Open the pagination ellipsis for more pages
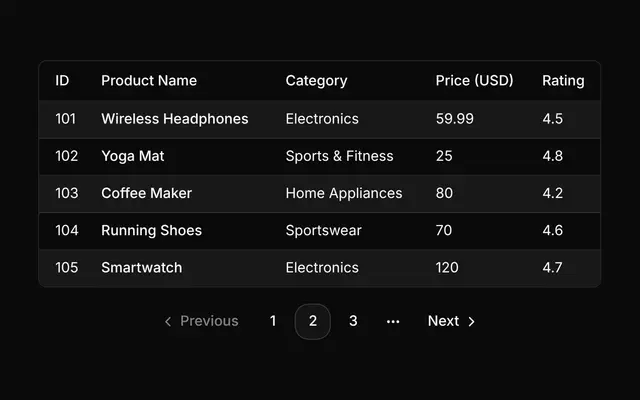The height and width of the screenshot is (400, 640). coord(393,322)
